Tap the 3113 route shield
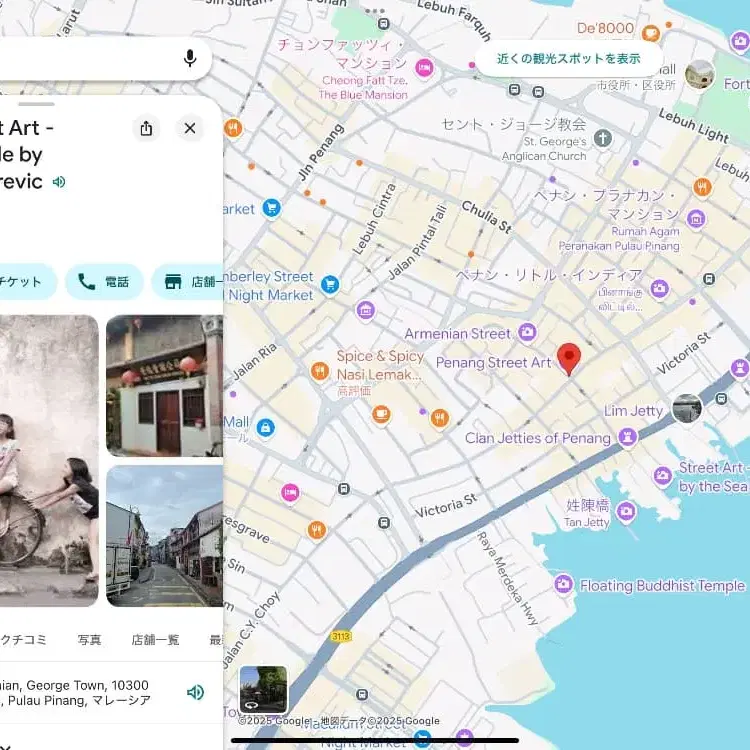Image resolution: width=750 pixels, height=750 pixels. [341, 636]
